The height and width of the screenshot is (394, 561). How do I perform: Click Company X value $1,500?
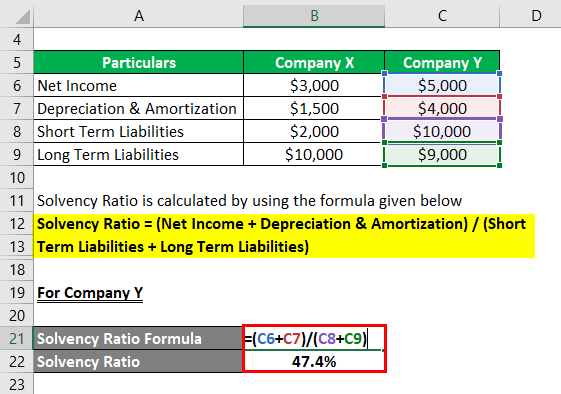pyautogui.click(x=314, y=108)
